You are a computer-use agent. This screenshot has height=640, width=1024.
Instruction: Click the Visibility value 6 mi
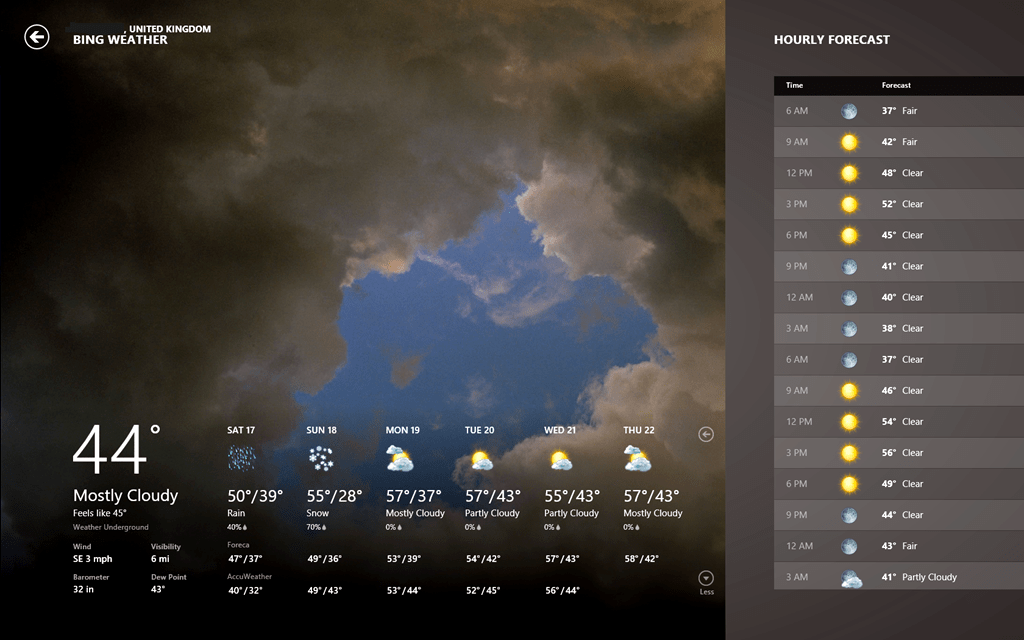click(x=160, y=559)
